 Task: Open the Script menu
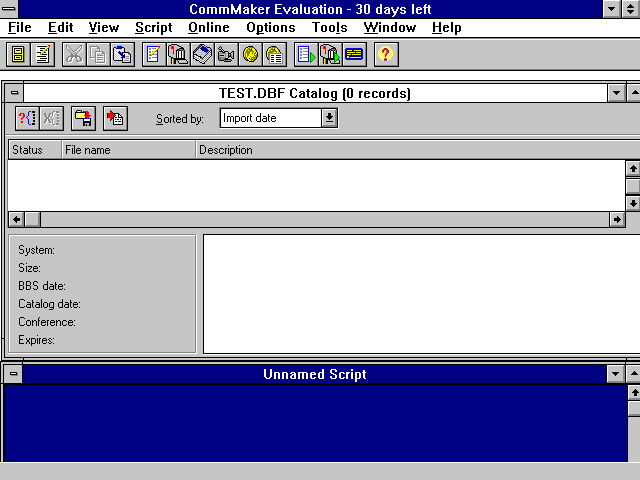(153, 27)
